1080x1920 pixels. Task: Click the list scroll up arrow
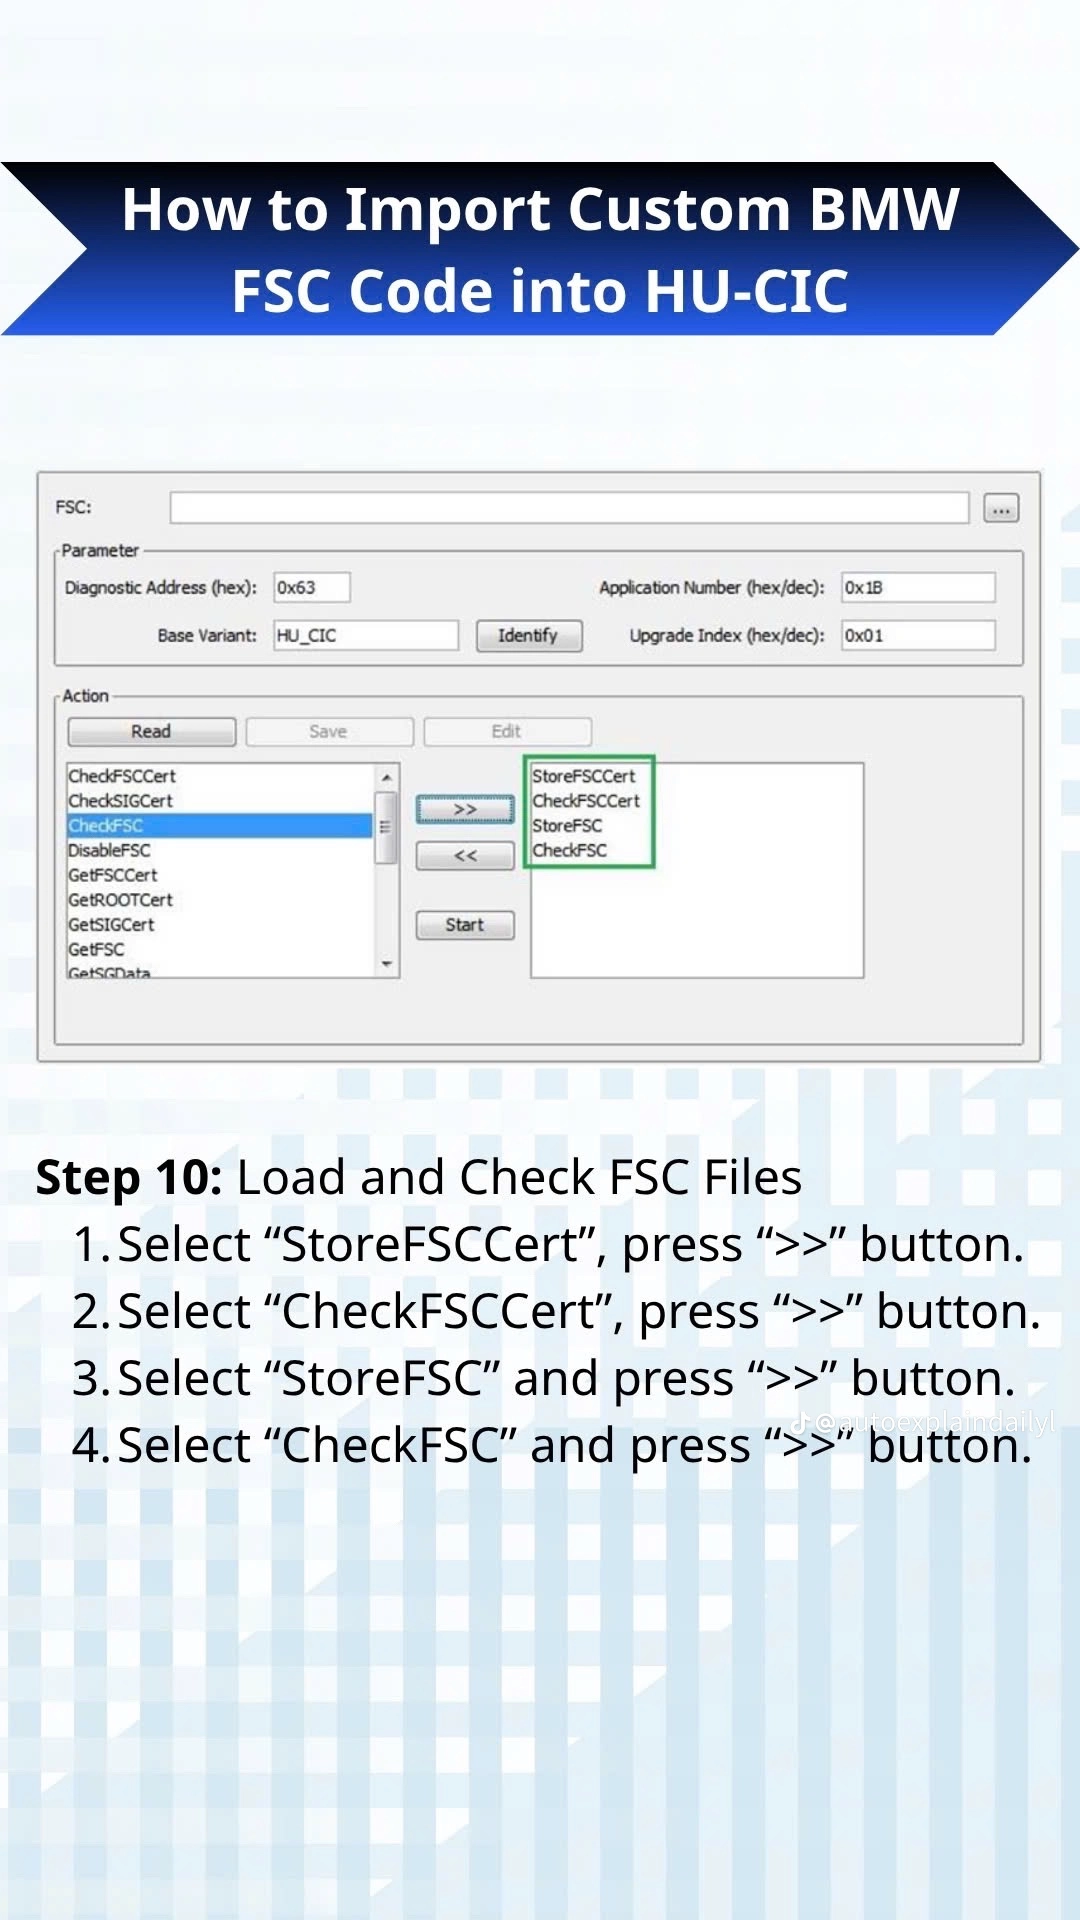coord(387,777)
